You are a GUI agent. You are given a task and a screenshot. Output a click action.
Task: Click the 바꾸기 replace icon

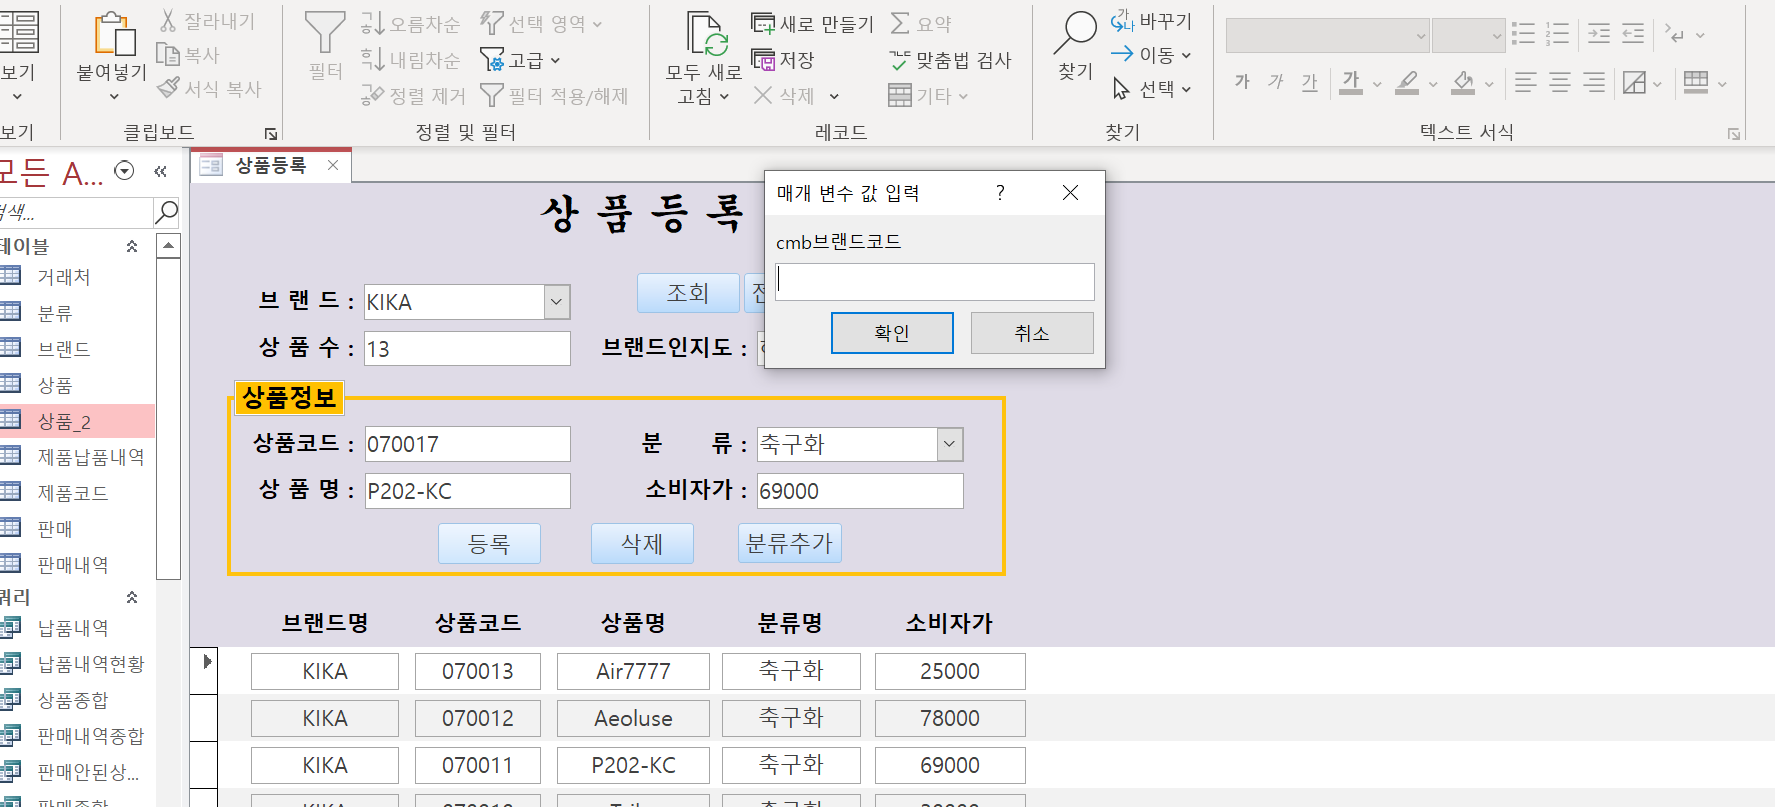tap(1122, 21)
